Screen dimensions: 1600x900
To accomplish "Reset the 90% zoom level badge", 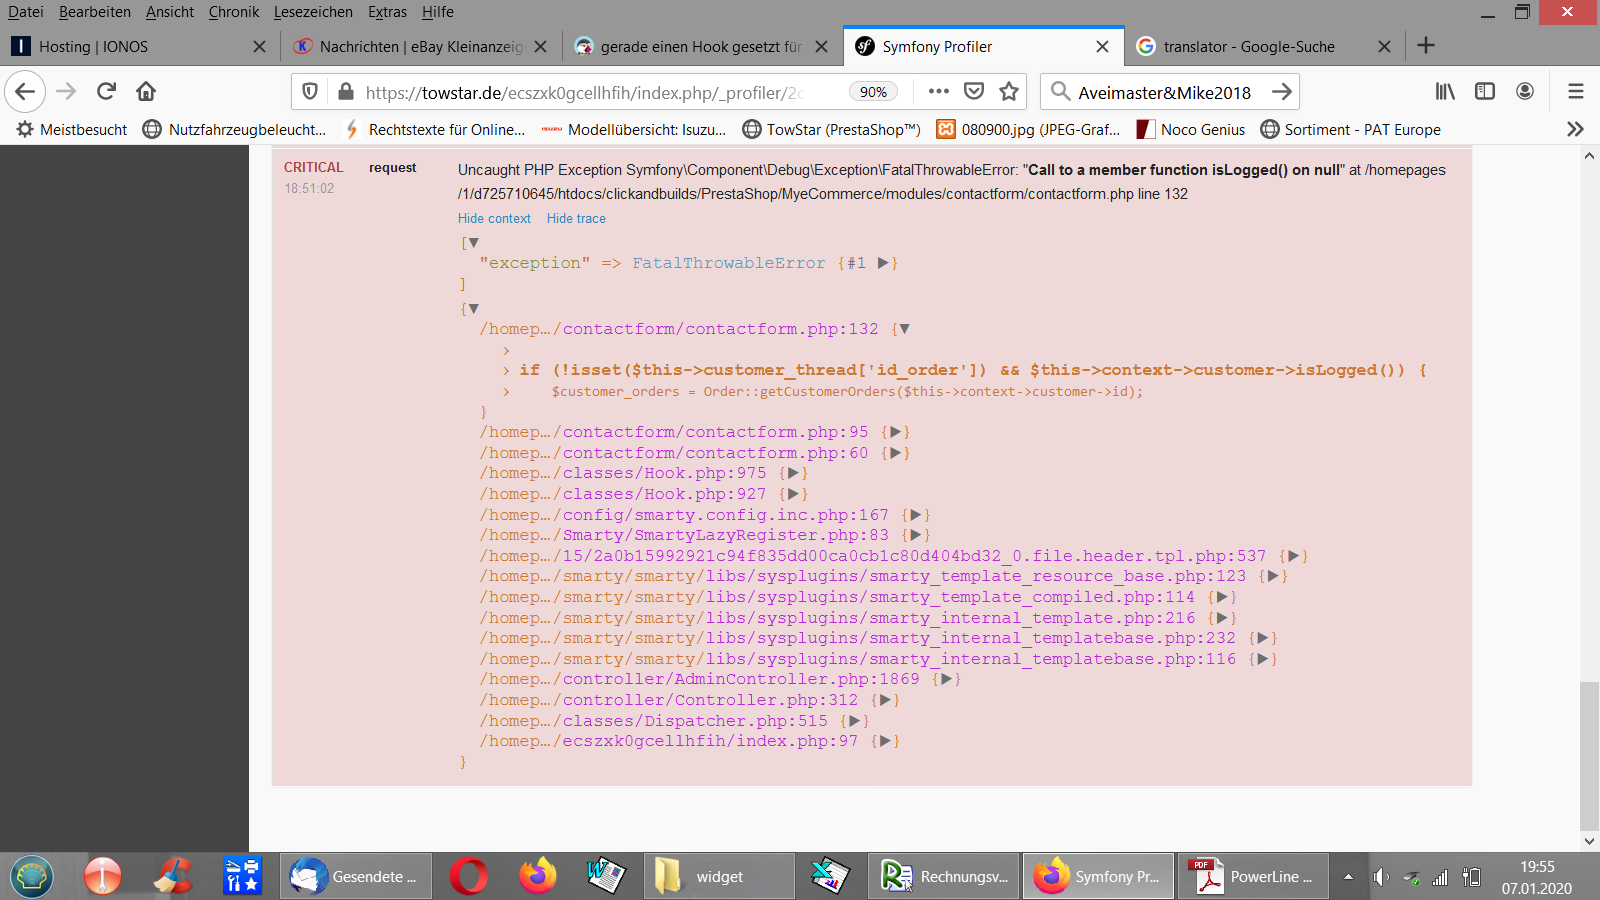I will coord(873,92).
